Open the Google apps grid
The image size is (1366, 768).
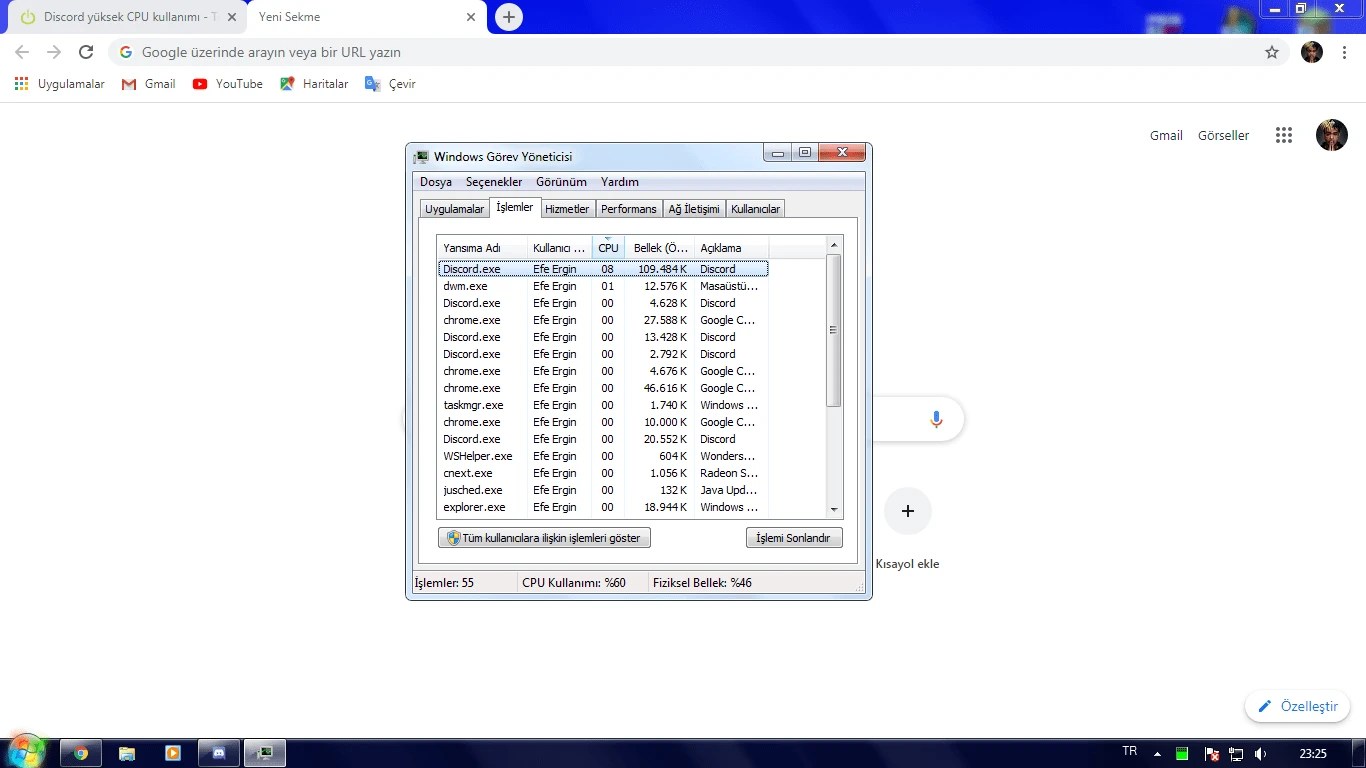(x=1284, y=135)
